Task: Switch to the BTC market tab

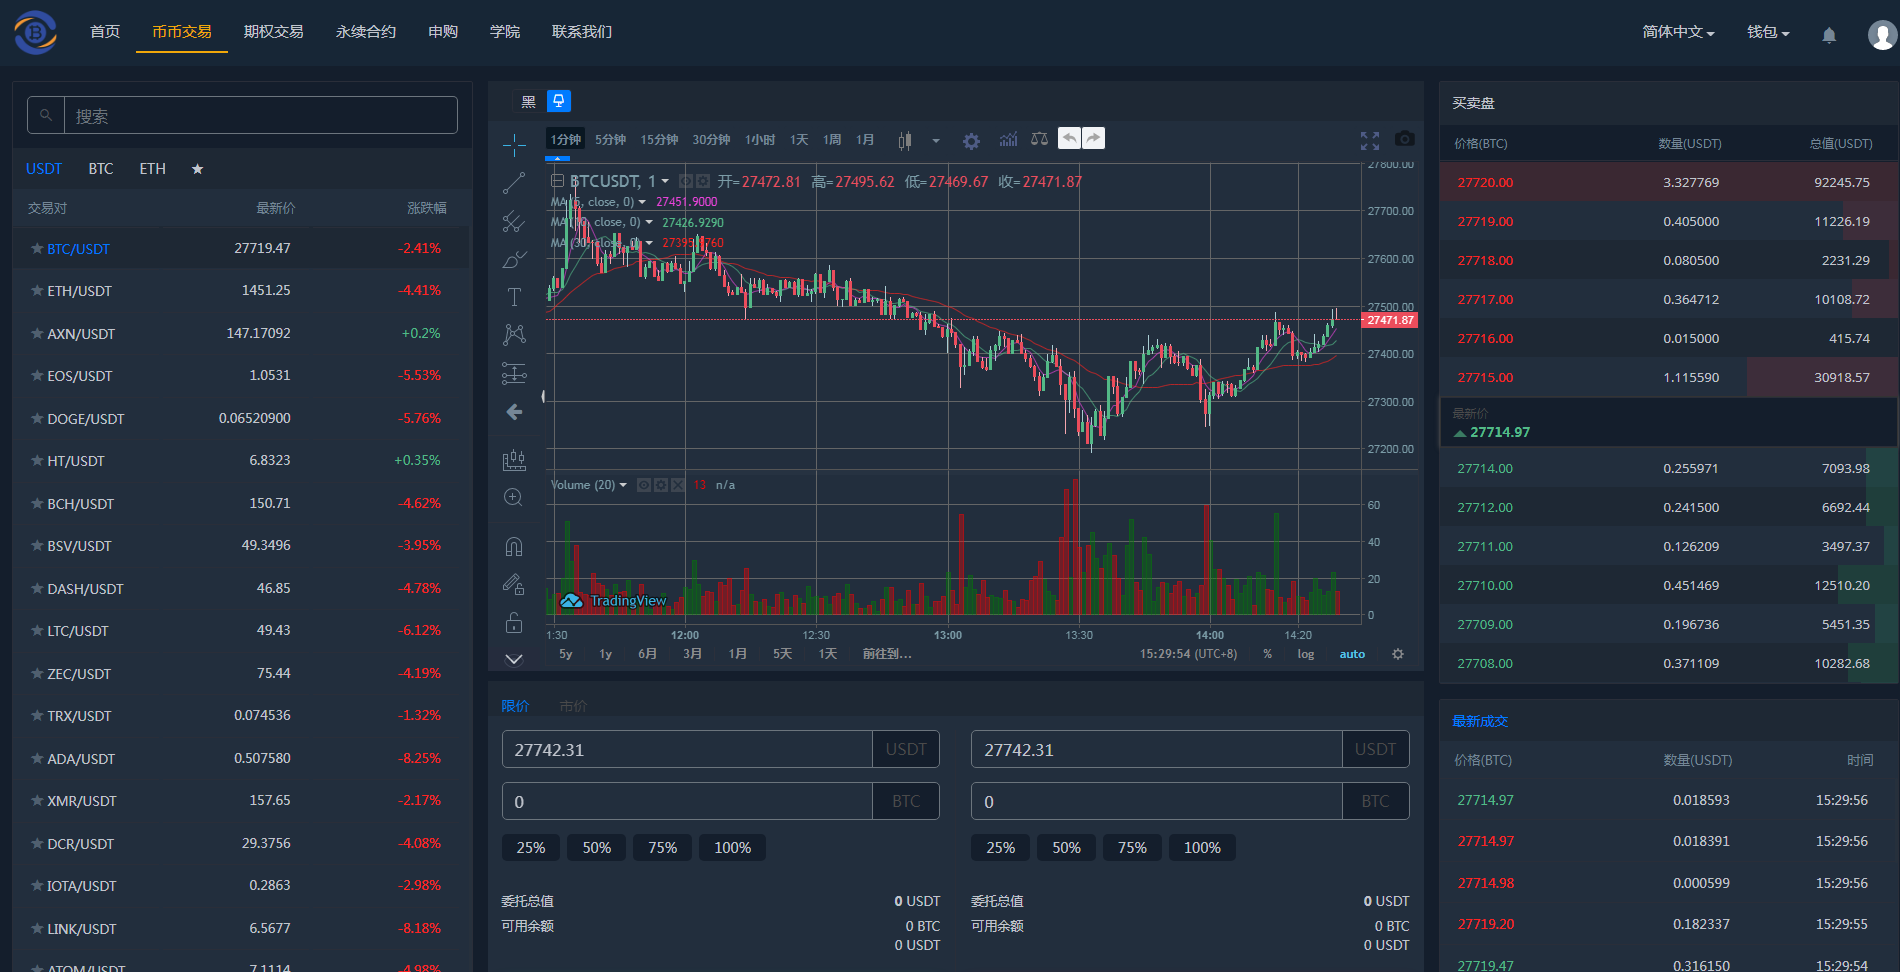Action: click(101, 169)
